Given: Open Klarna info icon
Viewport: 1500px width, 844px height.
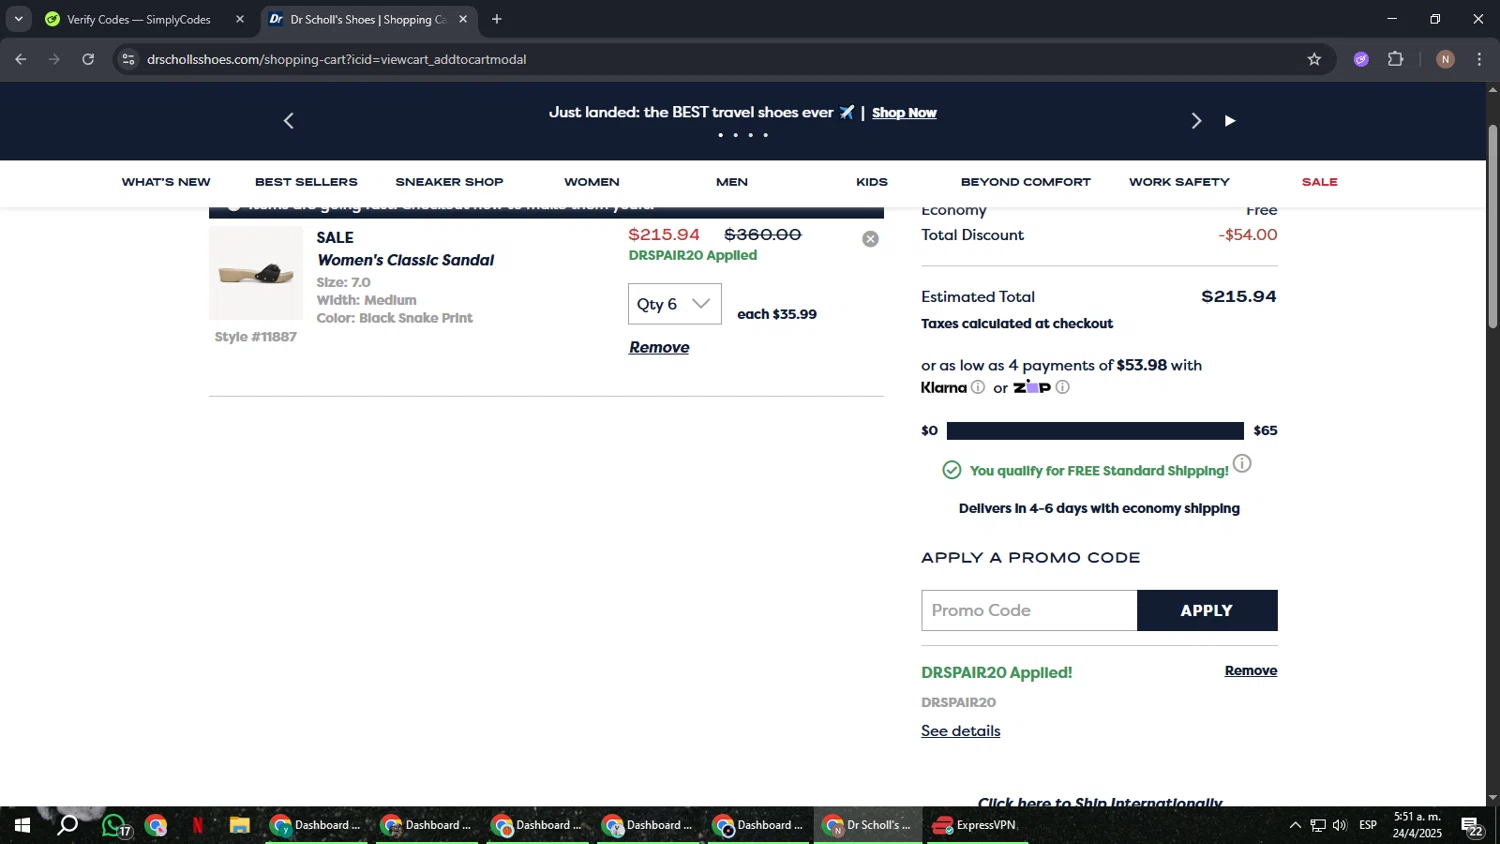Looking at the screenshot, I should point(978,387).
